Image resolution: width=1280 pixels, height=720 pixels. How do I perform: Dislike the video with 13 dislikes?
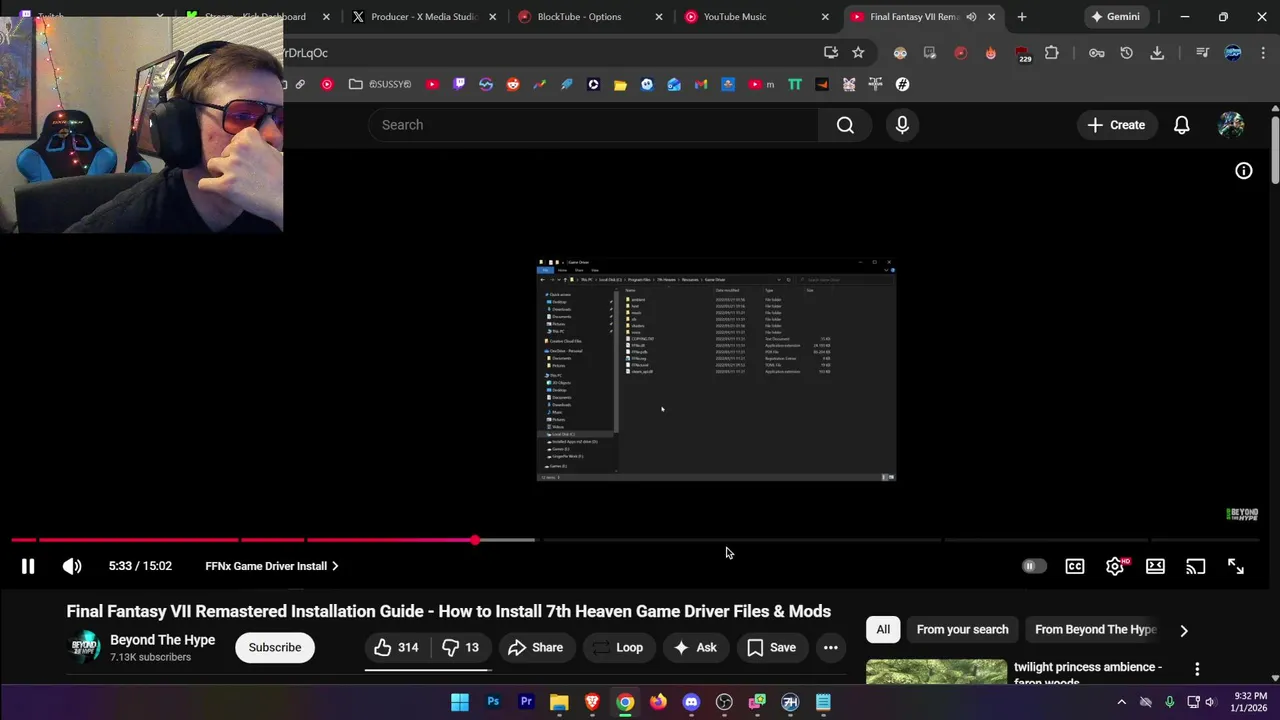tap(461, 647)
